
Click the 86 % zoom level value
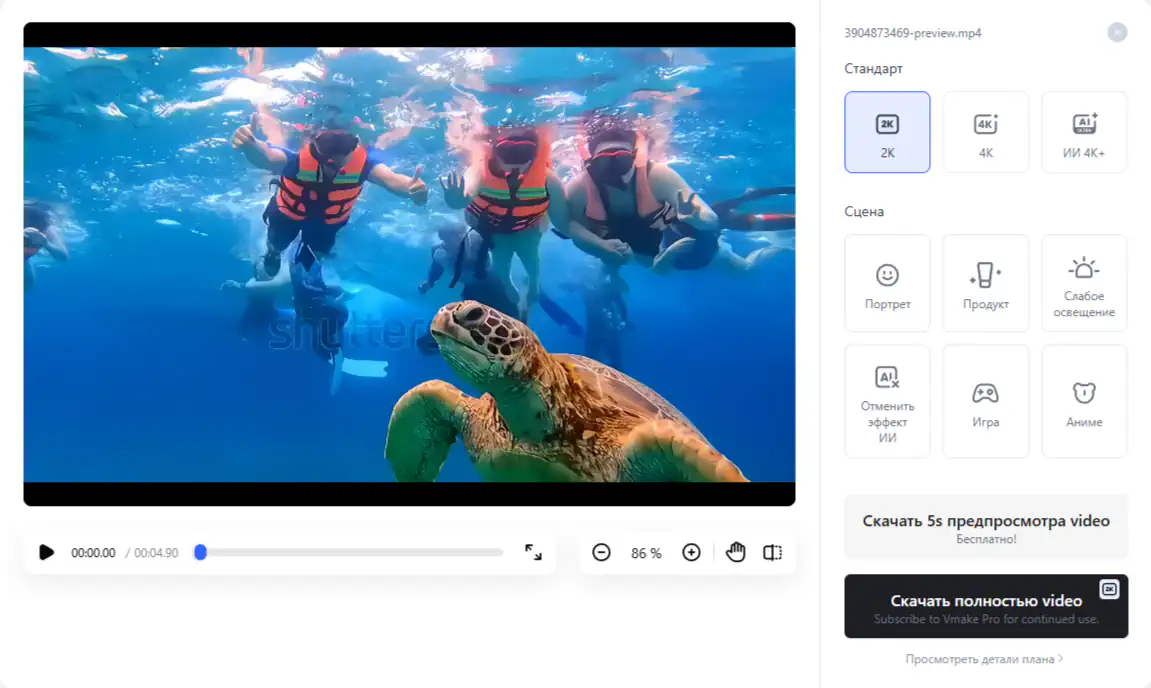click(x=646, y=553)
